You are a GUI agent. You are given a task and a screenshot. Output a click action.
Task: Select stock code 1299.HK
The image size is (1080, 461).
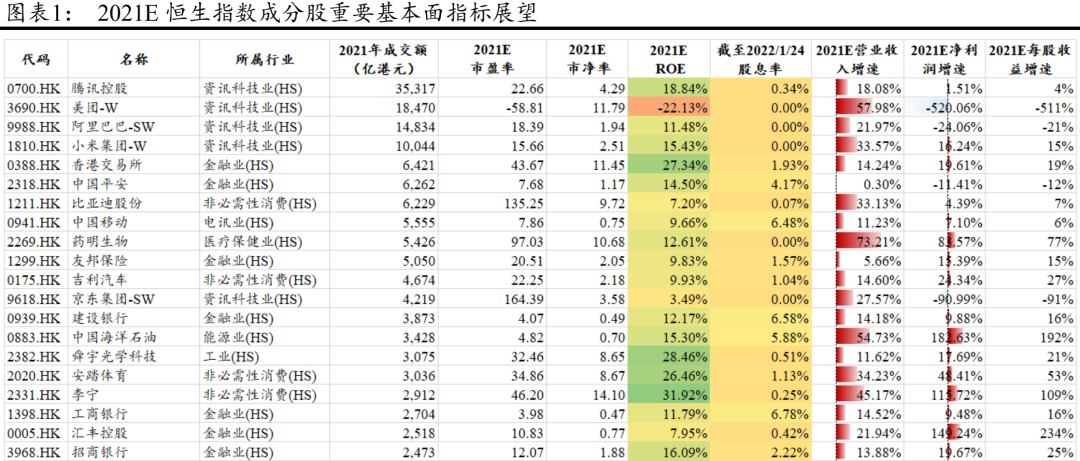[x=34, y=263]
